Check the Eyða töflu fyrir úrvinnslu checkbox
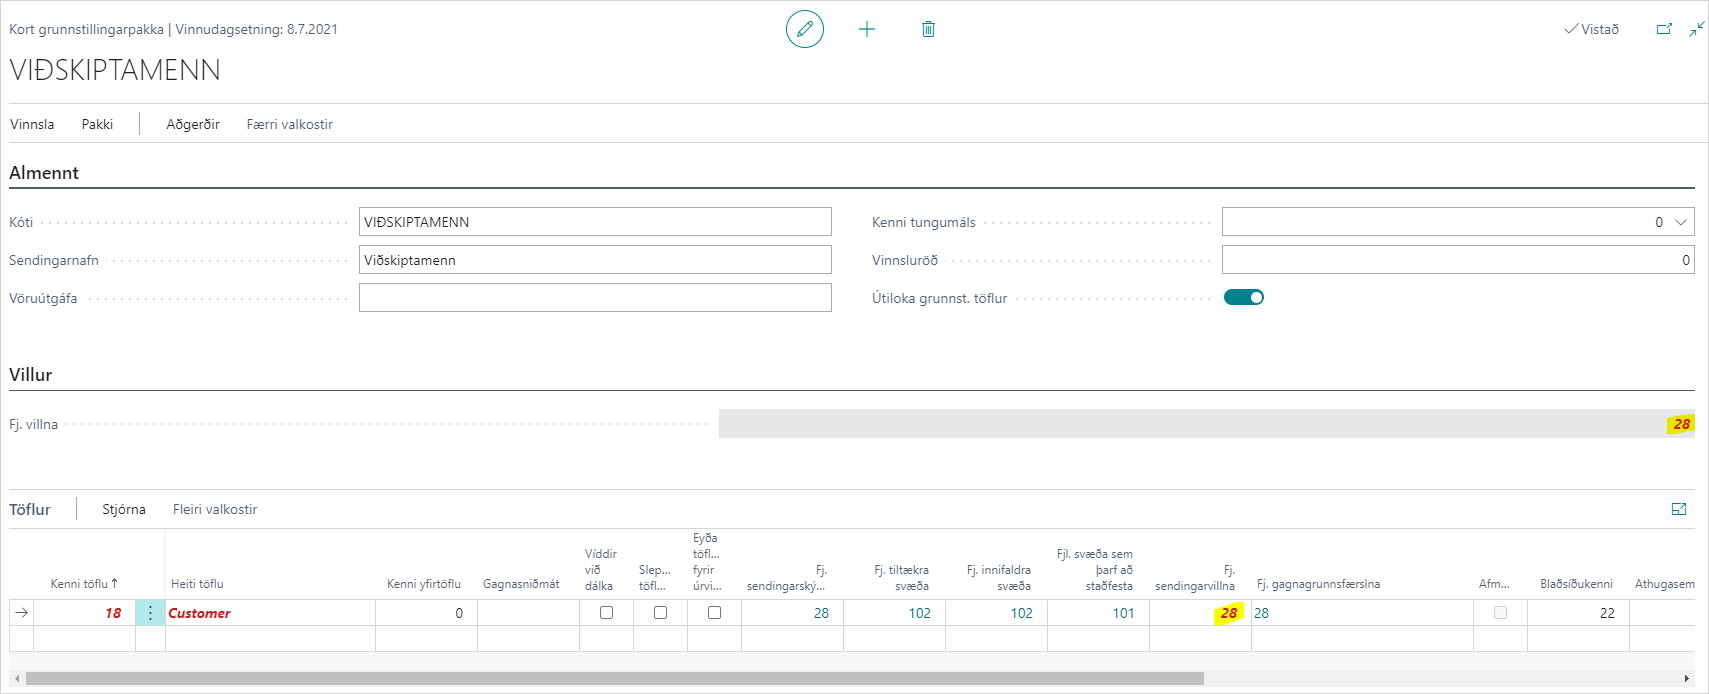Viewport: 1709px width, 694px height. pos(714,613)
